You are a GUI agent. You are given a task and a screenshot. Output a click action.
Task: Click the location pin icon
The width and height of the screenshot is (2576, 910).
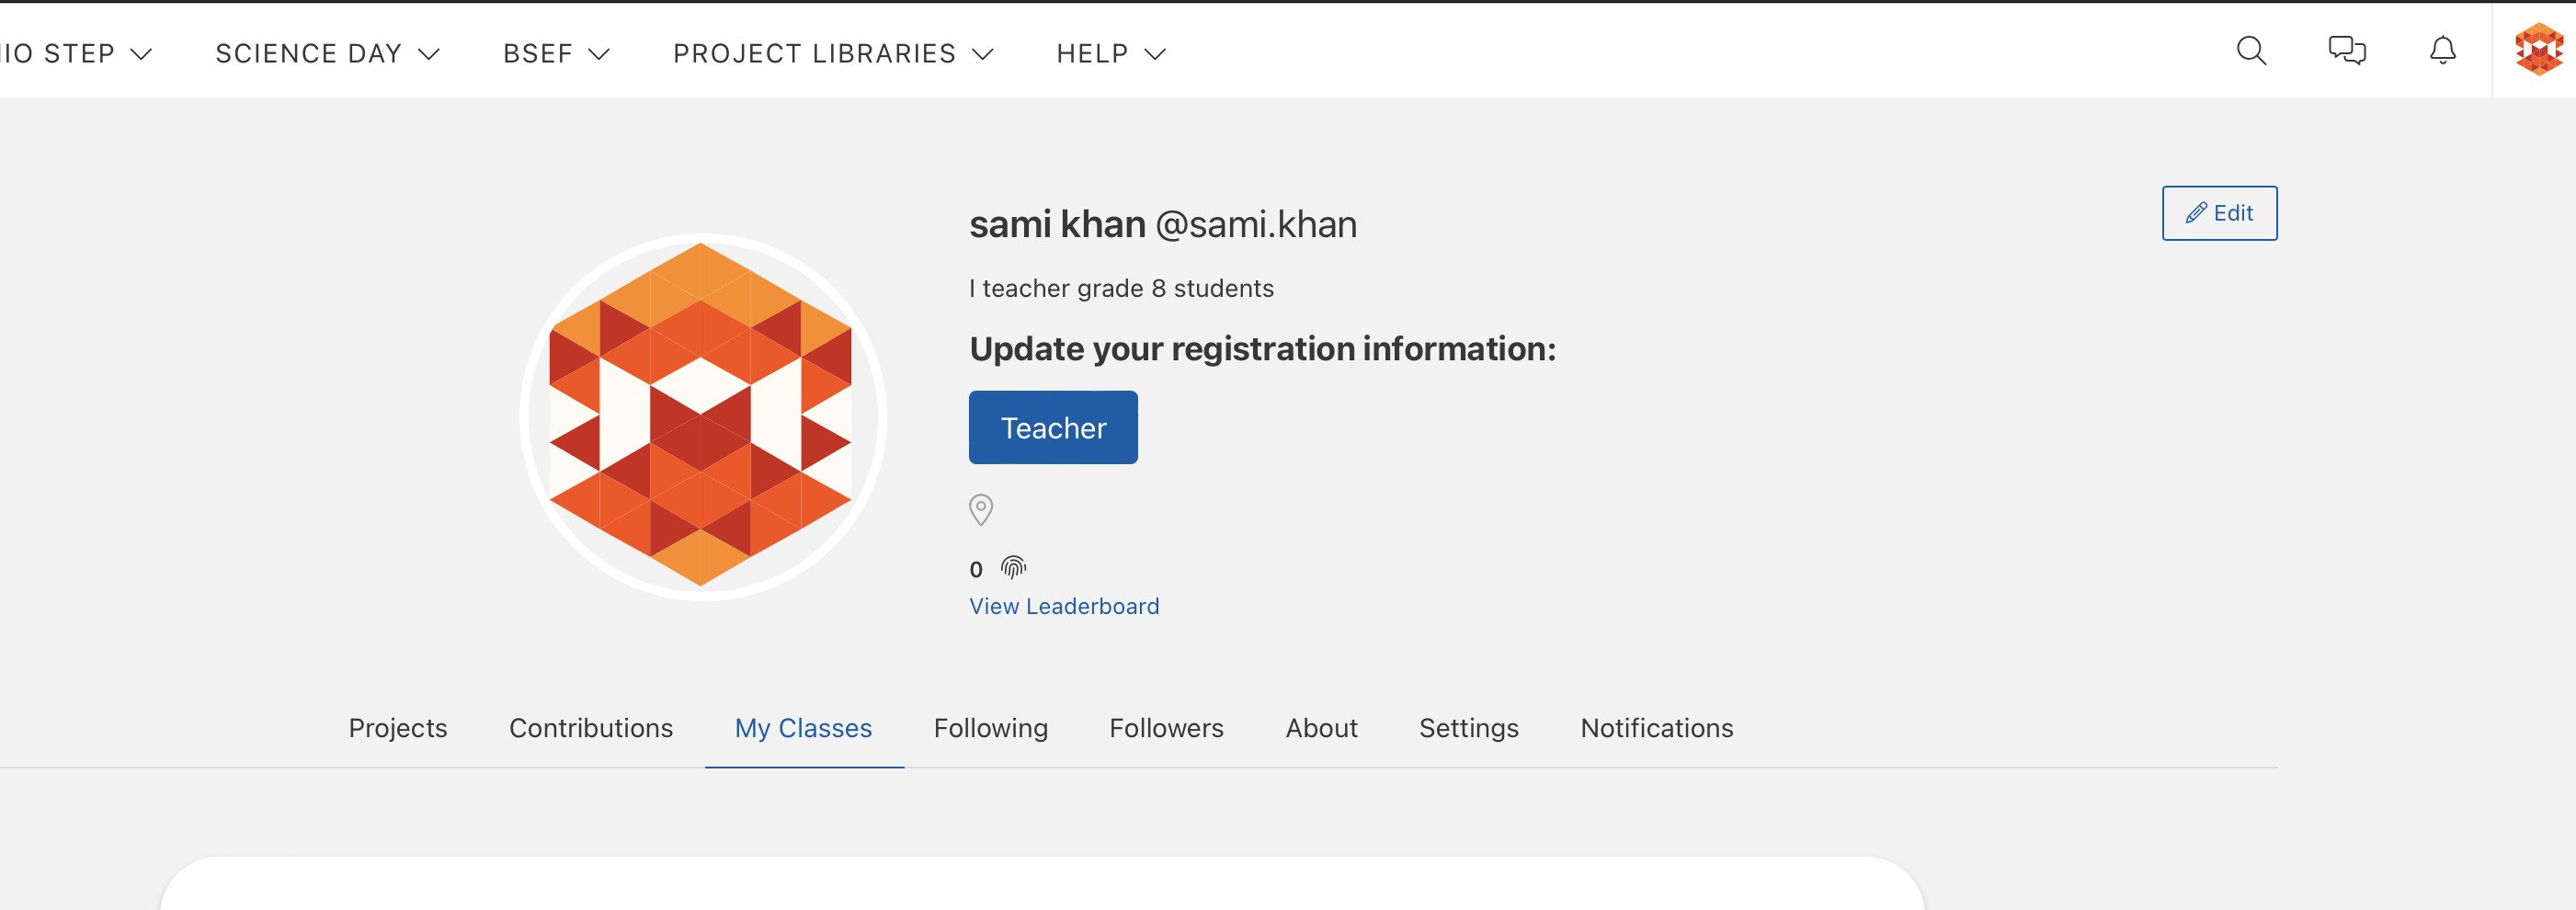[x=981, y=510]
